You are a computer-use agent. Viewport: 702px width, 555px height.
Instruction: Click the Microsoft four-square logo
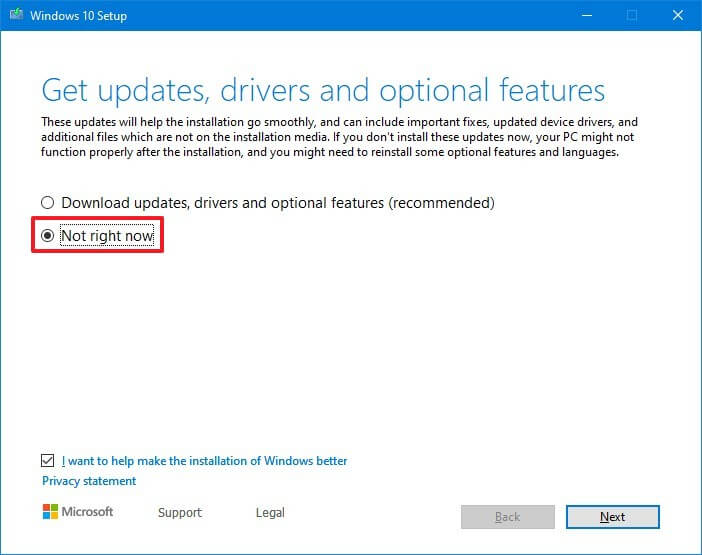click(x=51, y=512)
